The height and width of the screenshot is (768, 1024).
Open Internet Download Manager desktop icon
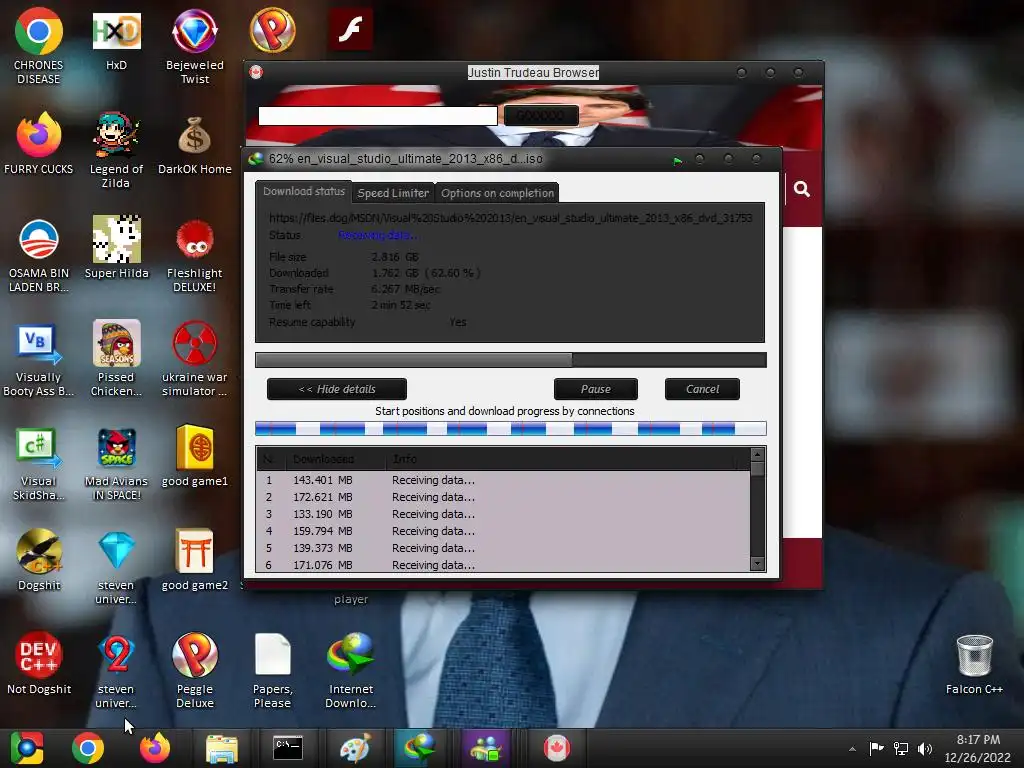coord(351,671)
